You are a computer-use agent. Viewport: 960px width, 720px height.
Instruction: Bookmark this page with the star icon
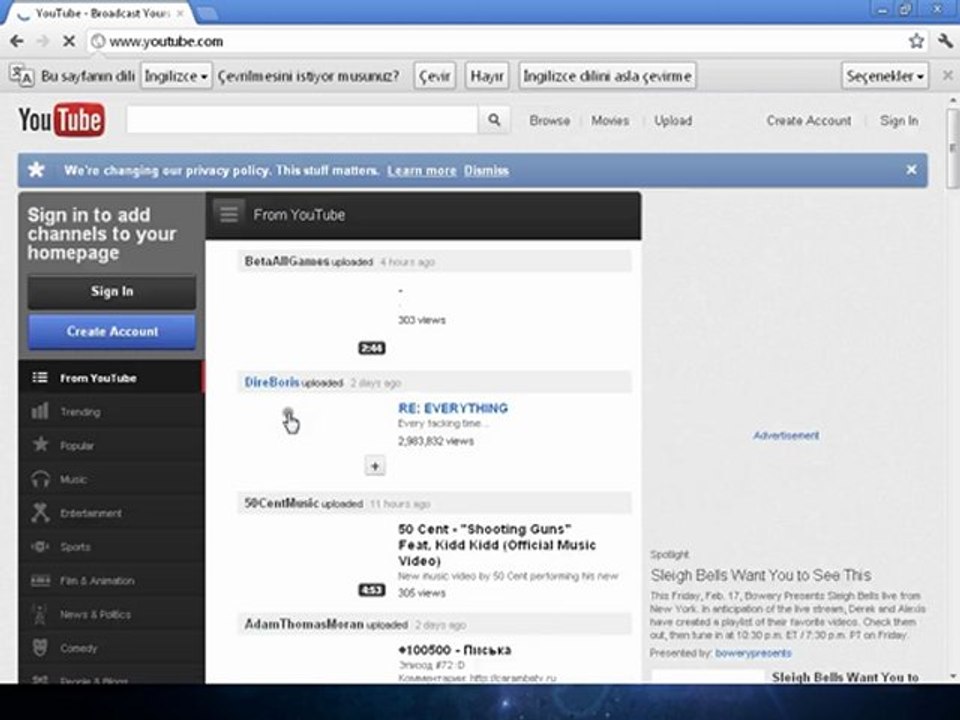click(x=916, y=41)
